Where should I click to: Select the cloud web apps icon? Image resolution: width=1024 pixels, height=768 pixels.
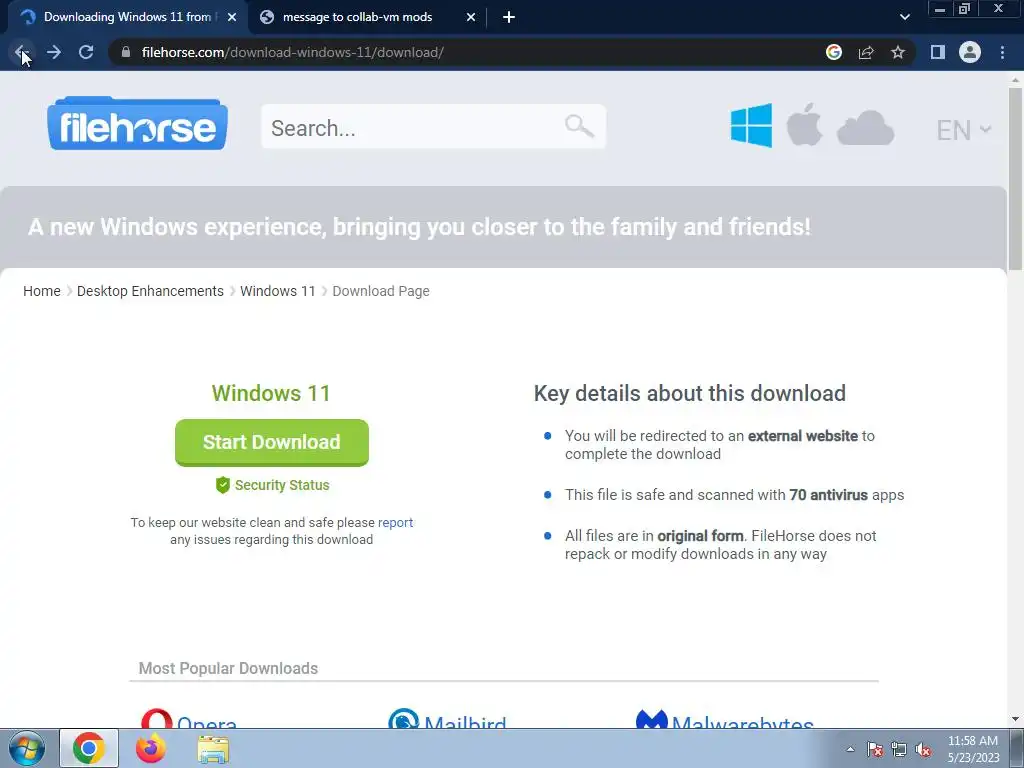(865, 128)
